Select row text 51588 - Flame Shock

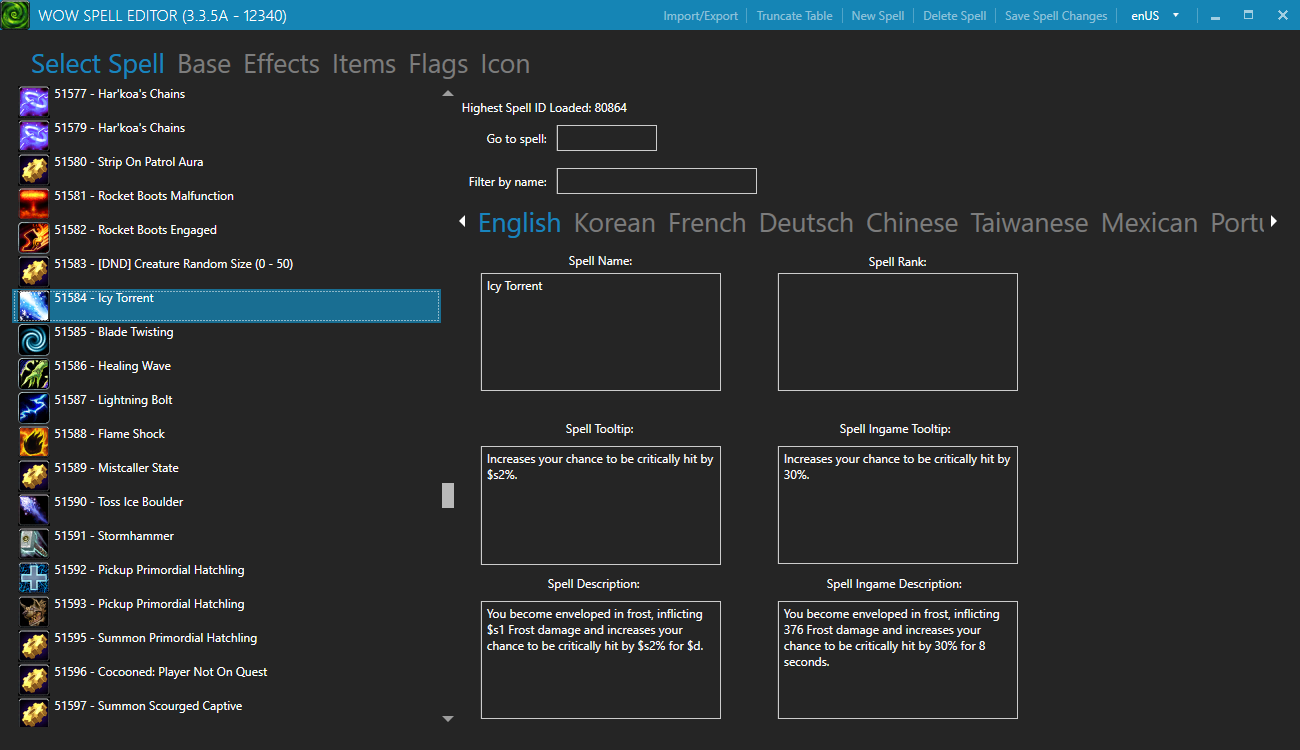pos(109,434)
